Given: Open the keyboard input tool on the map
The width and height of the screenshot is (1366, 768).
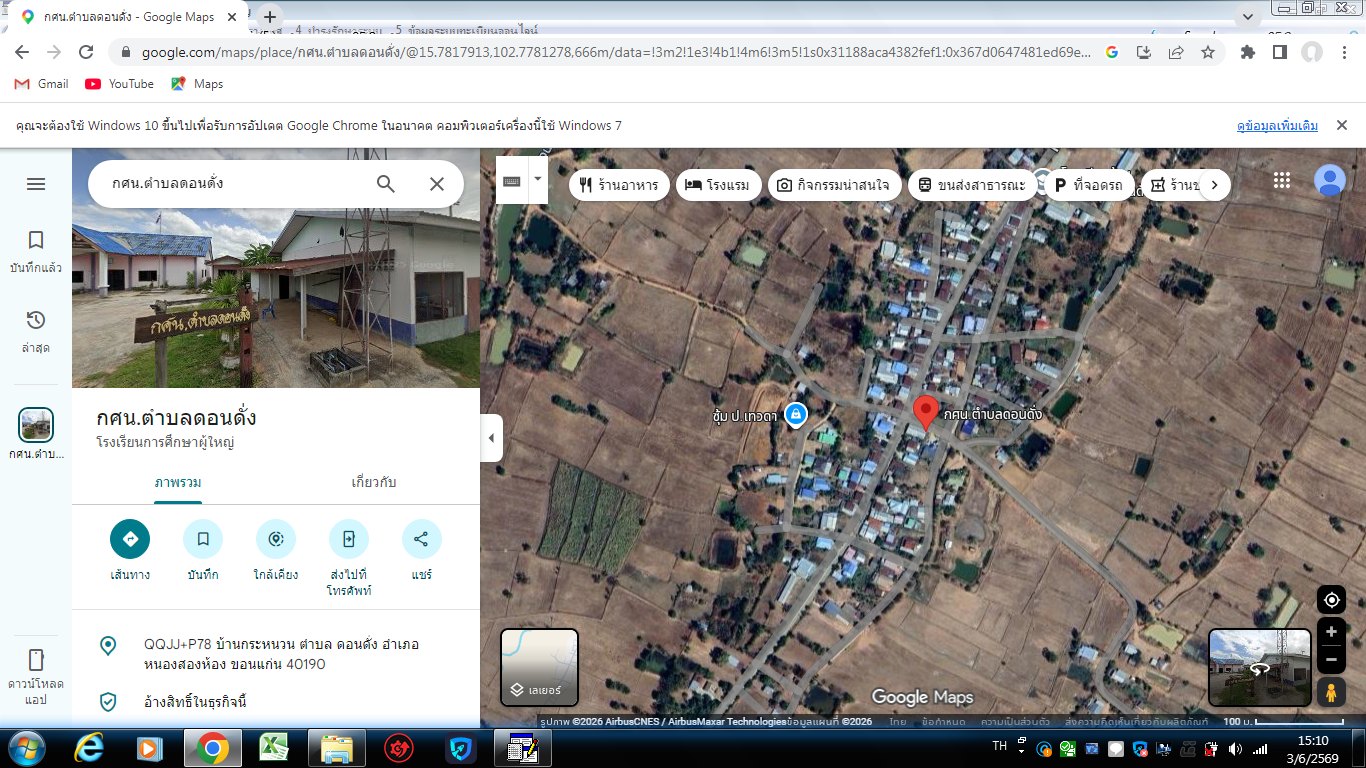Looking at the screenshot, I should [x=511, y=181].
